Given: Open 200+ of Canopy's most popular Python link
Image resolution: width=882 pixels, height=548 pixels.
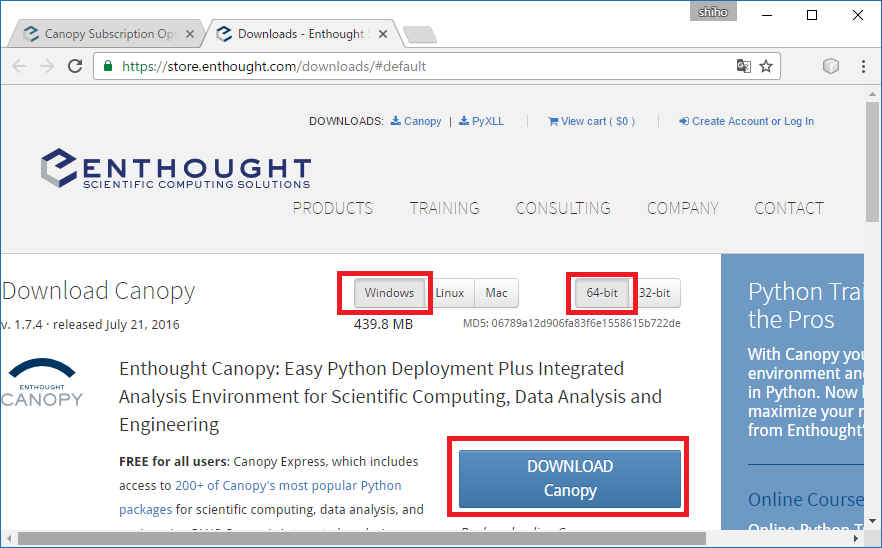Looking at the screenshot, I should click(x=288, y=486).
